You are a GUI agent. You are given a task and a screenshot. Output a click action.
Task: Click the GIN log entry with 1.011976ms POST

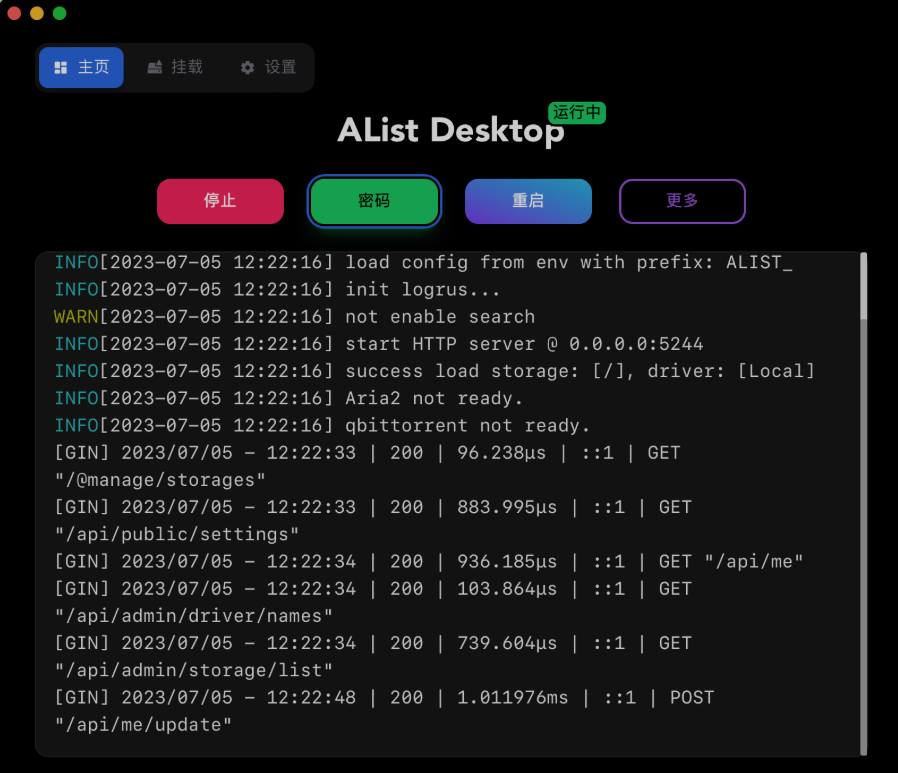(384, 711)
